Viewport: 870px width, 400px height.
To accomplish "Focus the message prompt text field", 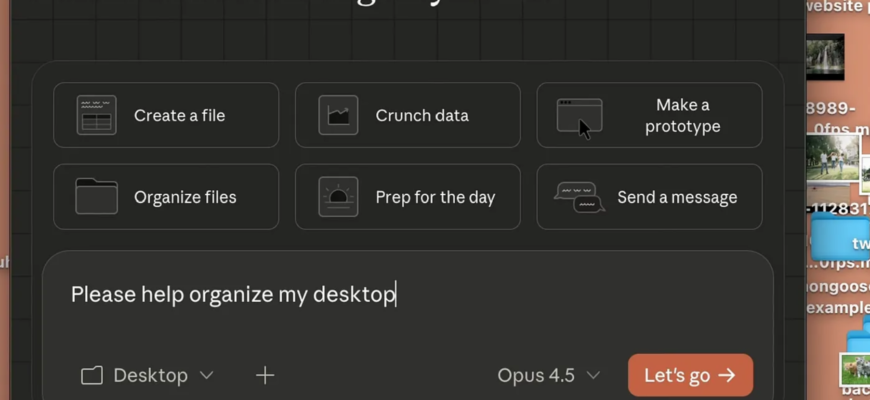I will (x=400, y=294).
